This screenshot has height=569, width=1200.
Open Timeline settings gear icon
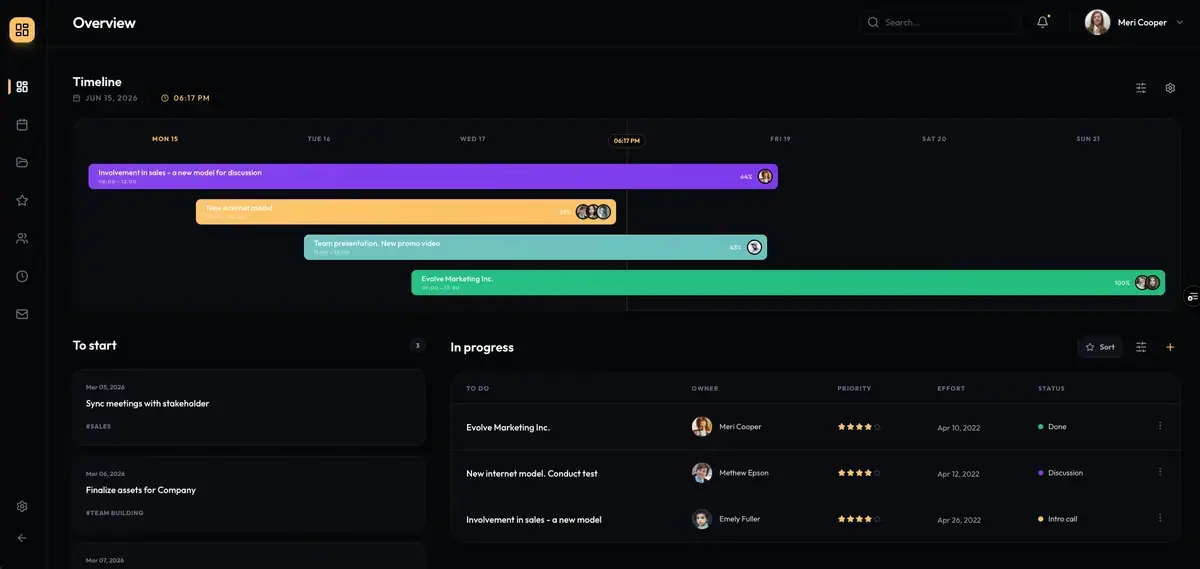1170,88
